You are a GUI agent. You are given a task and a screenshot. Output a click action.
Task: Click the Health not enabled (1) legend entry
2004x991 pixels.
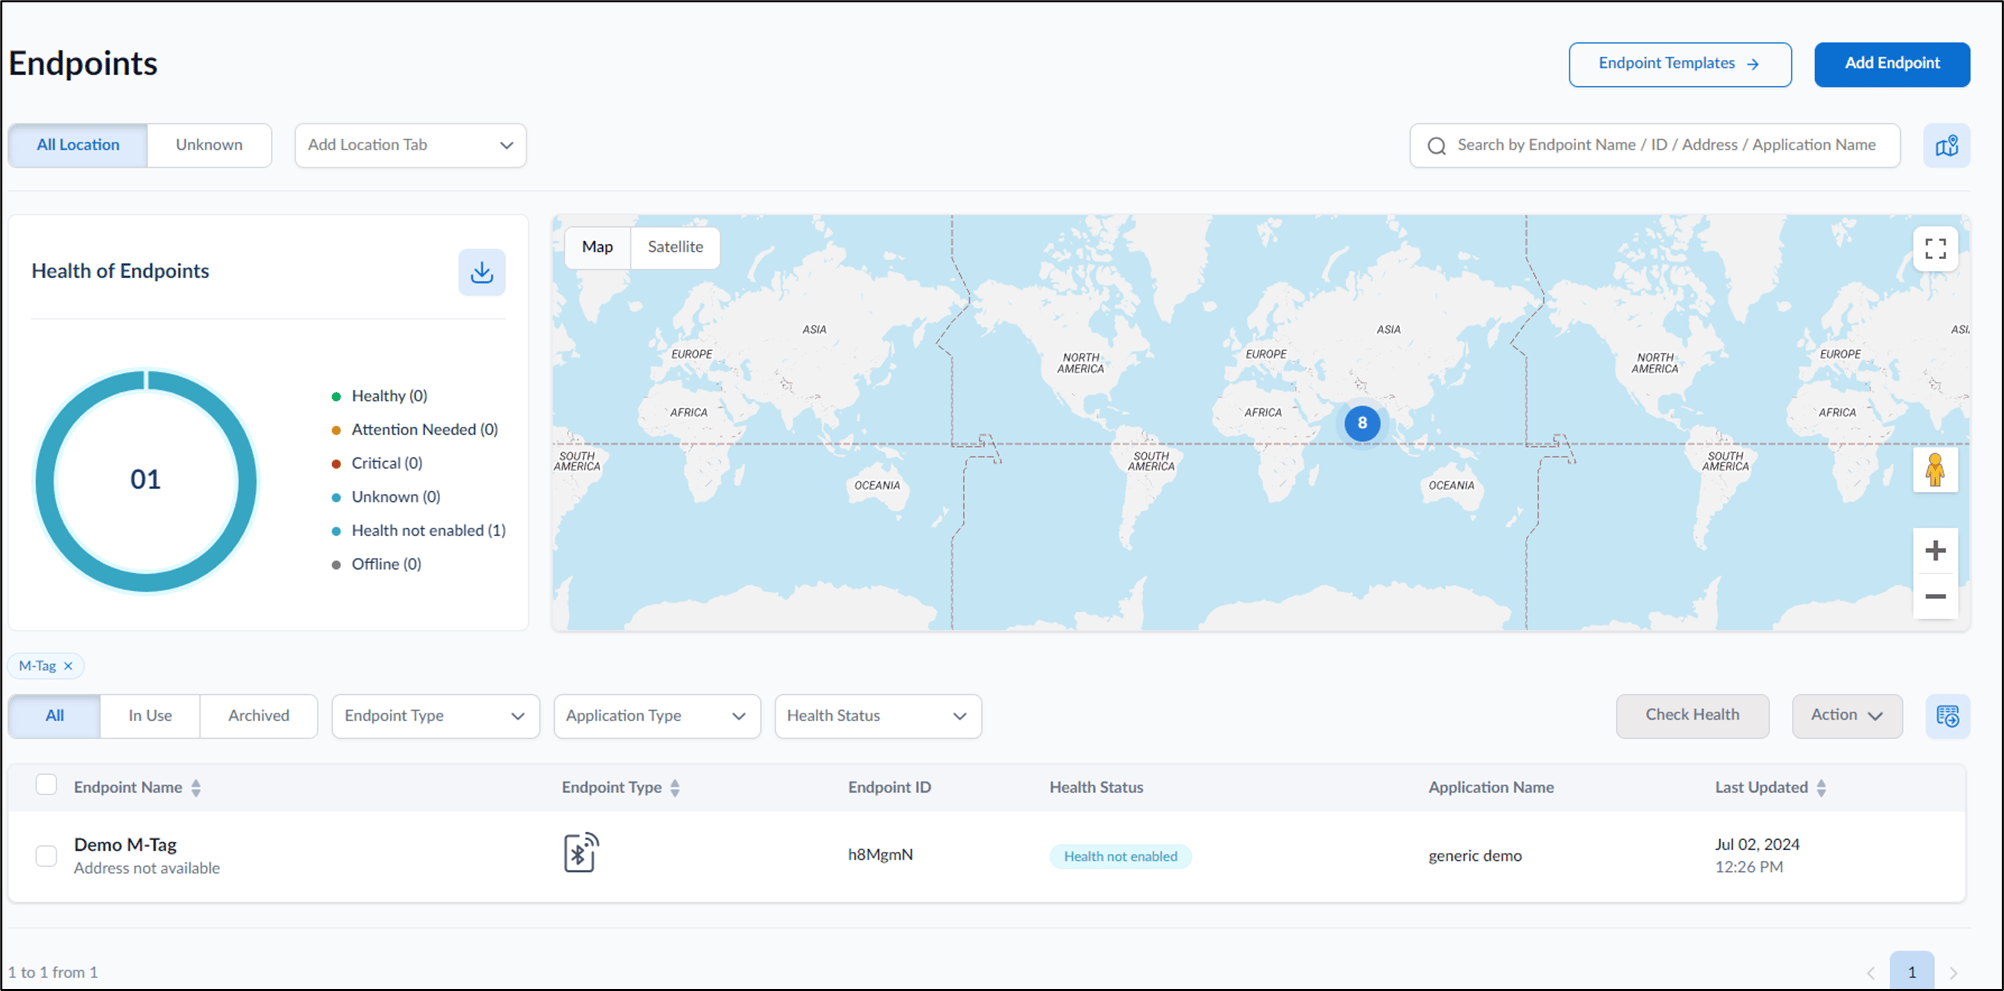[419, 531]
